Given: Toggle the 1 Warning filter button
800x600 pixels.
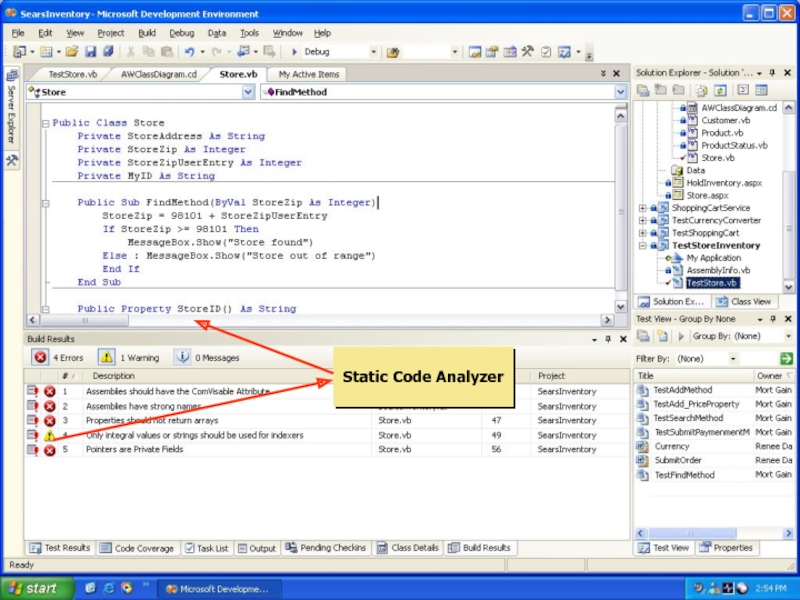Looking at the screenshot, I should point(129,357).
